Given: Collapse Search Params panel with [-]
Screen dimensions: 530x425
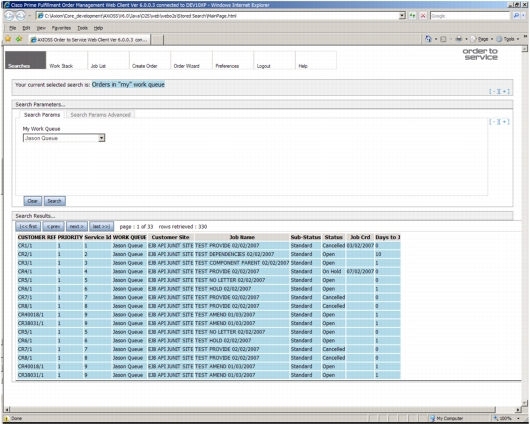Looking at the screenshot, I should 493,122.
